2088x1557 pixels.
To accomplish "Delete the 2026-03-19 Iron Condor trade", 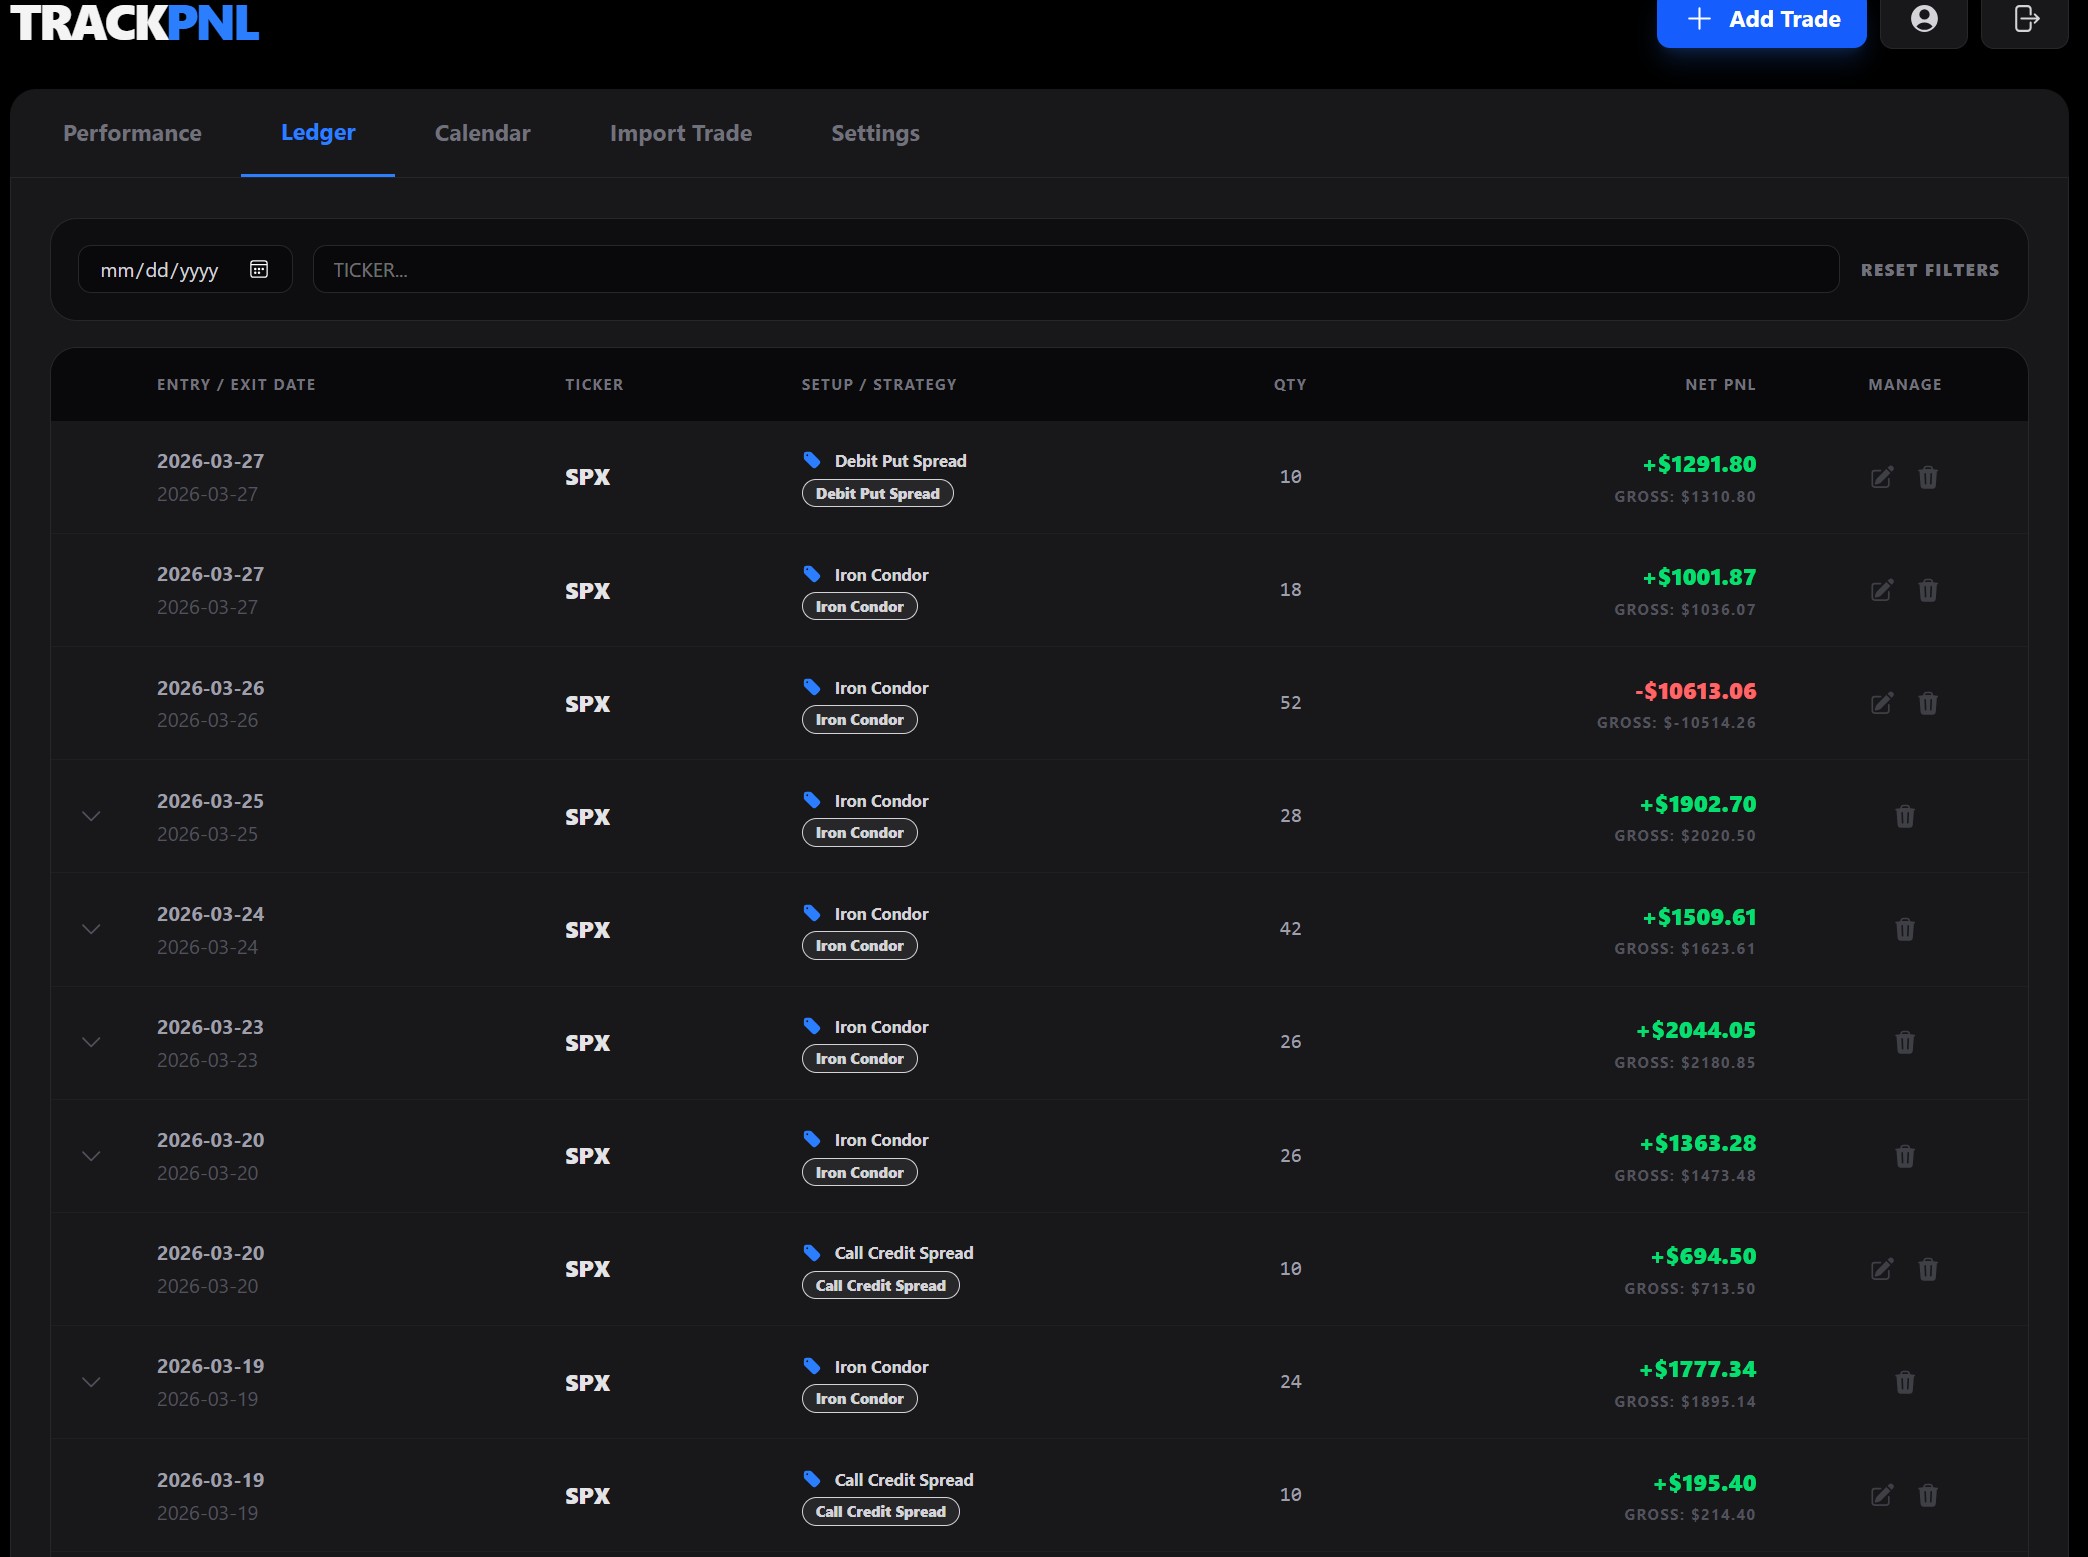I will 1905,1382.
